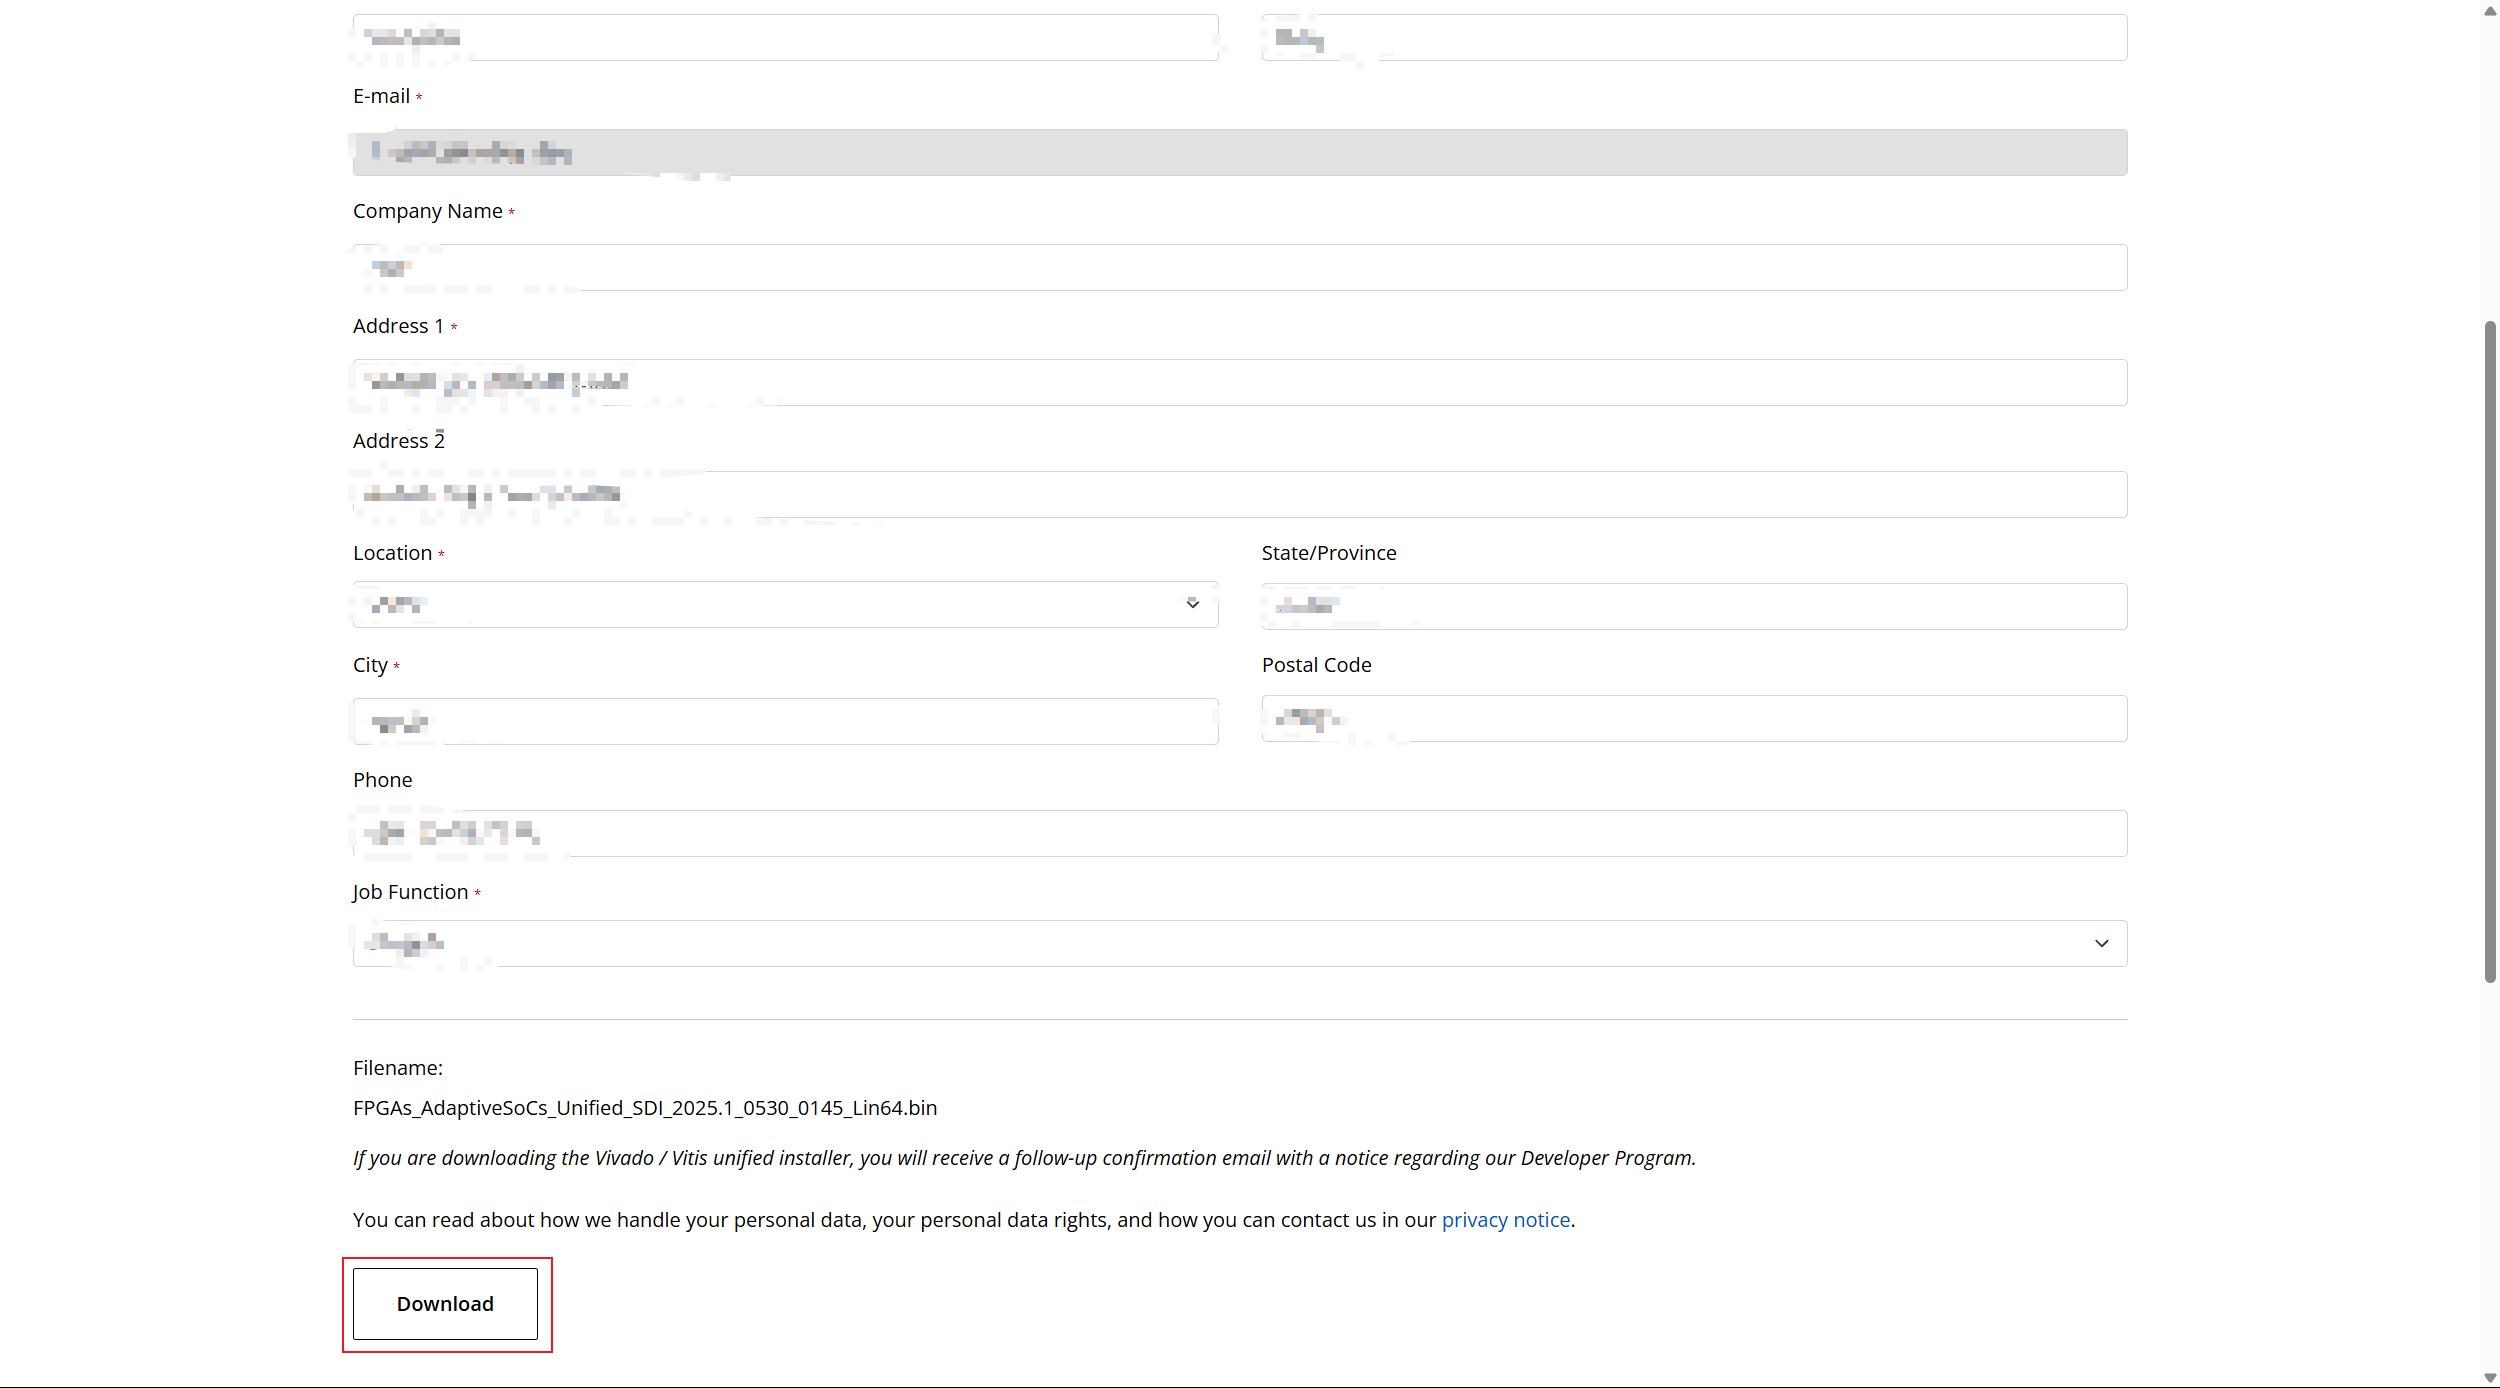The height and width of the screenshot is (1388, 2500).
Task: Focus the Company Name input
Action: click(1239, 267)
